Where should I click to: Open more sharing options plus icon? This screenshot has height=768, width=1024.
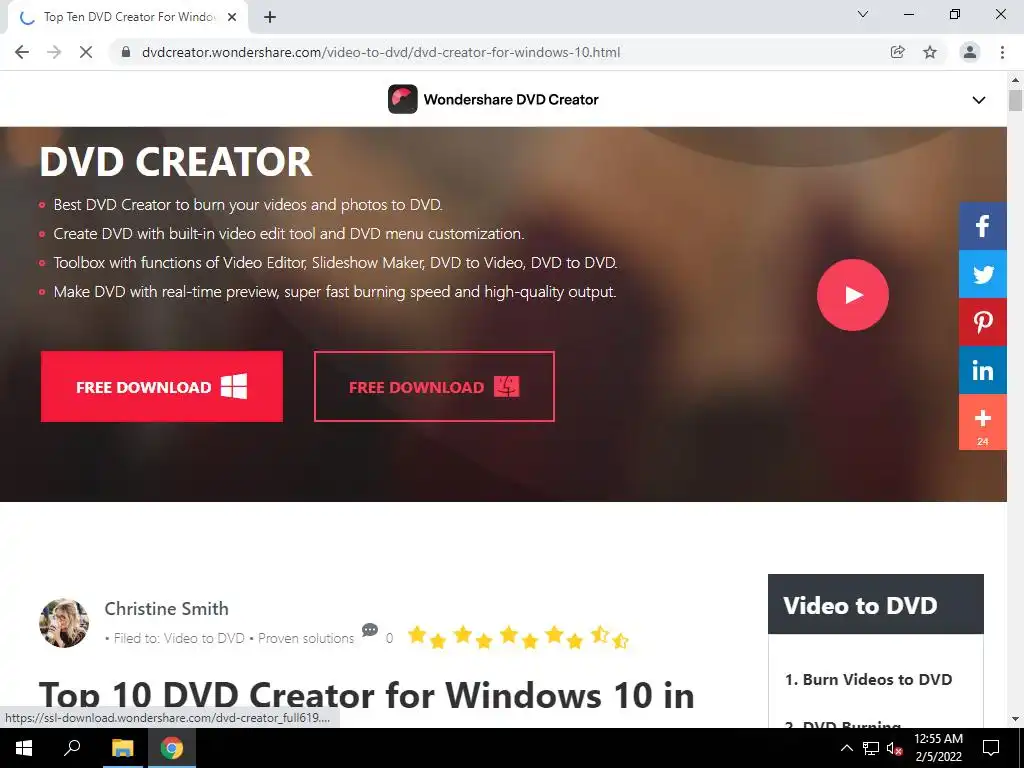tap(982, 422)
